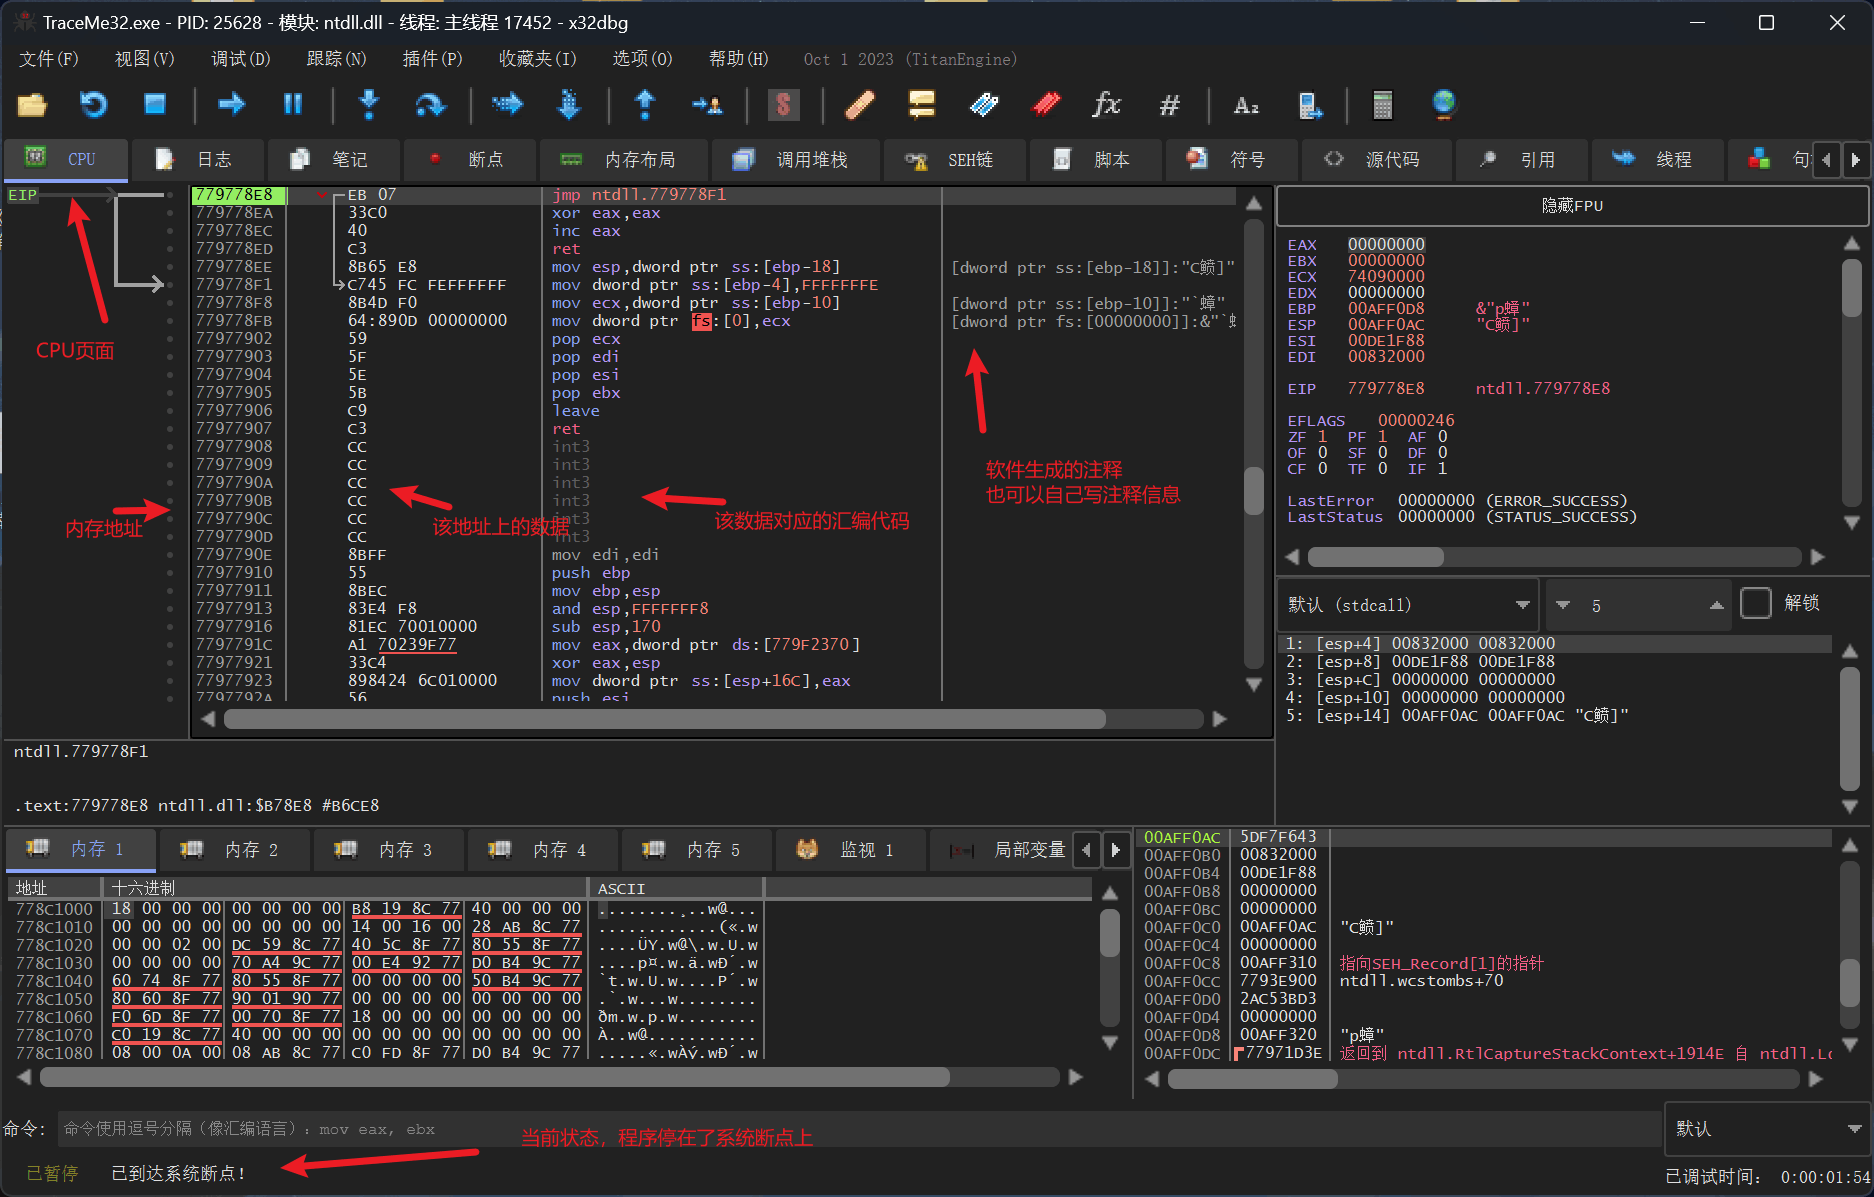
Task: Switch to the 日志 tab
Action: pos(197,159)
